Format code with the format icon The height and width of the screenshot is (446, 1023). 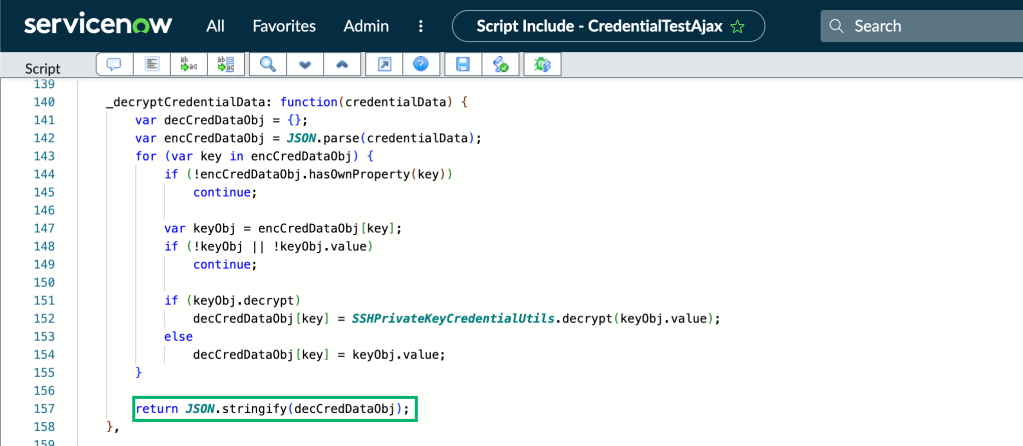tap(152, 65)
